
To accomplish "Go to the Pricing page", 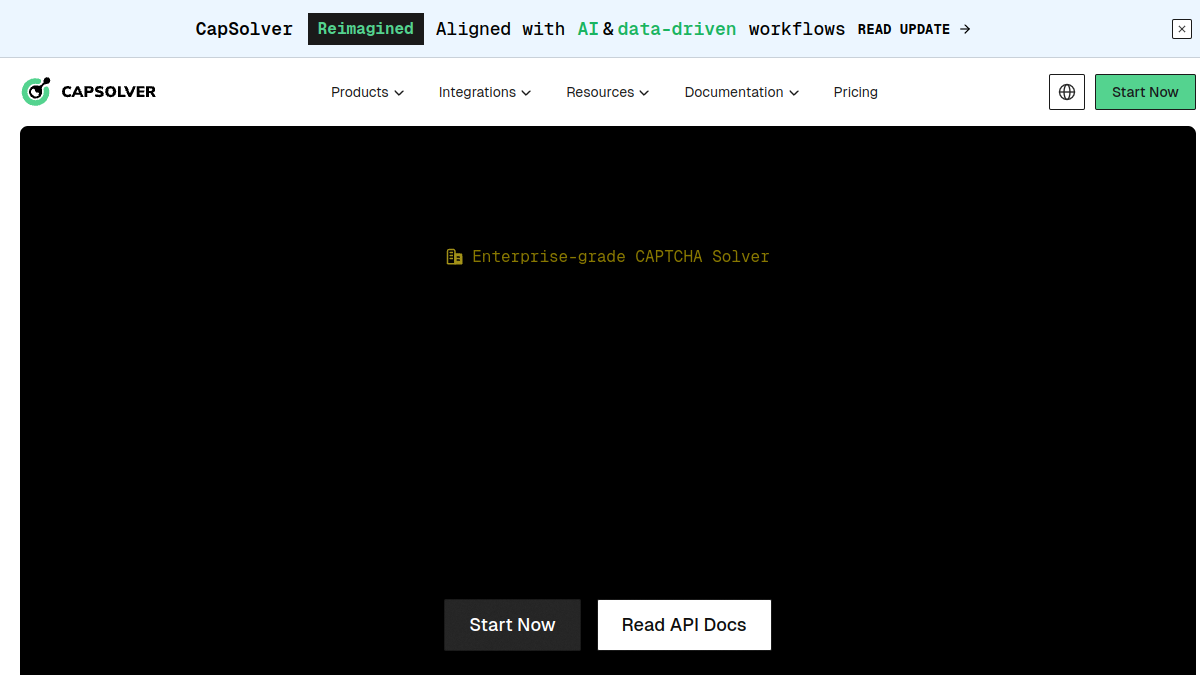I will [x=856, y=92].
